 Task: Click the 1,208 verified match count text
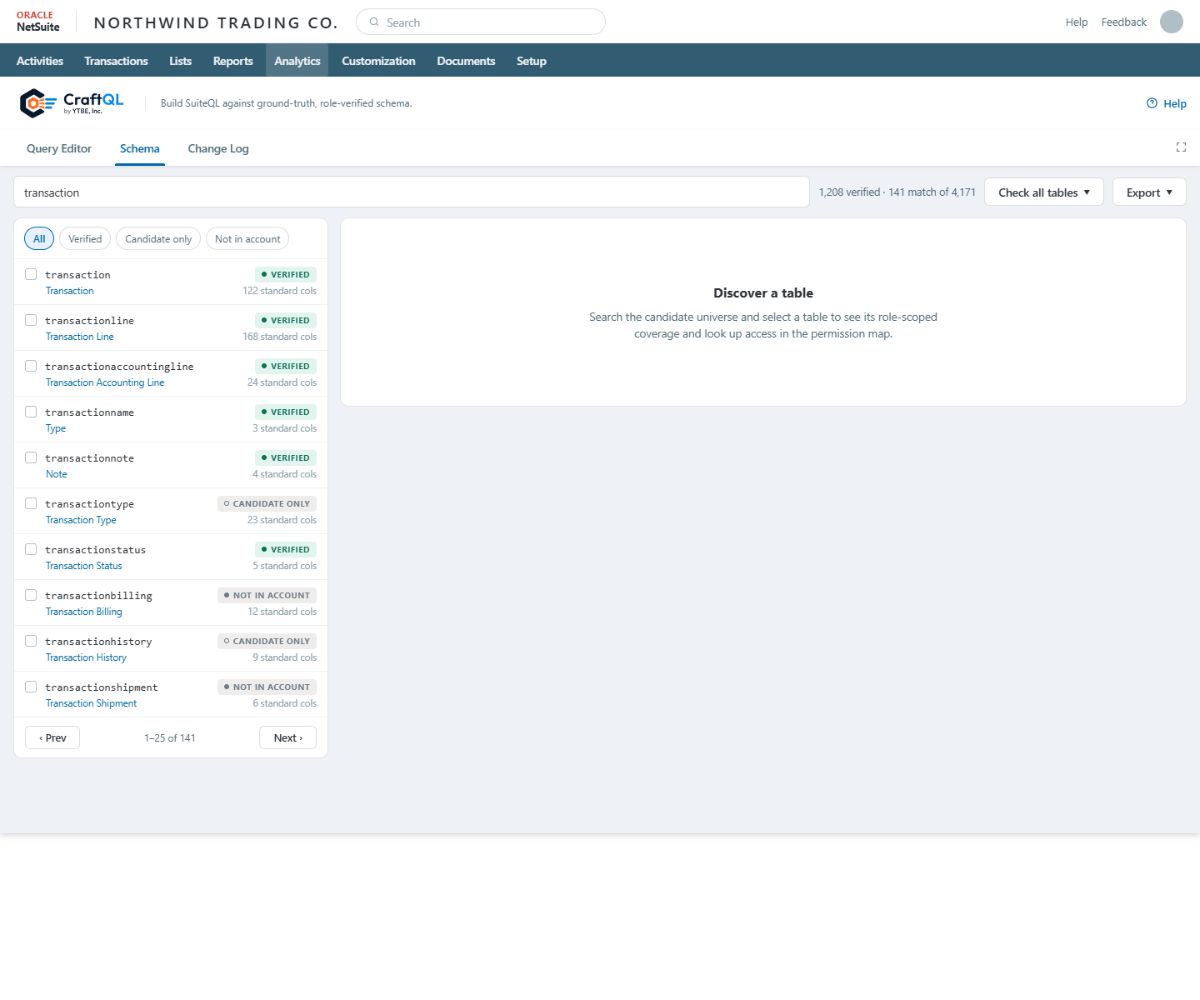coord(897,192)
